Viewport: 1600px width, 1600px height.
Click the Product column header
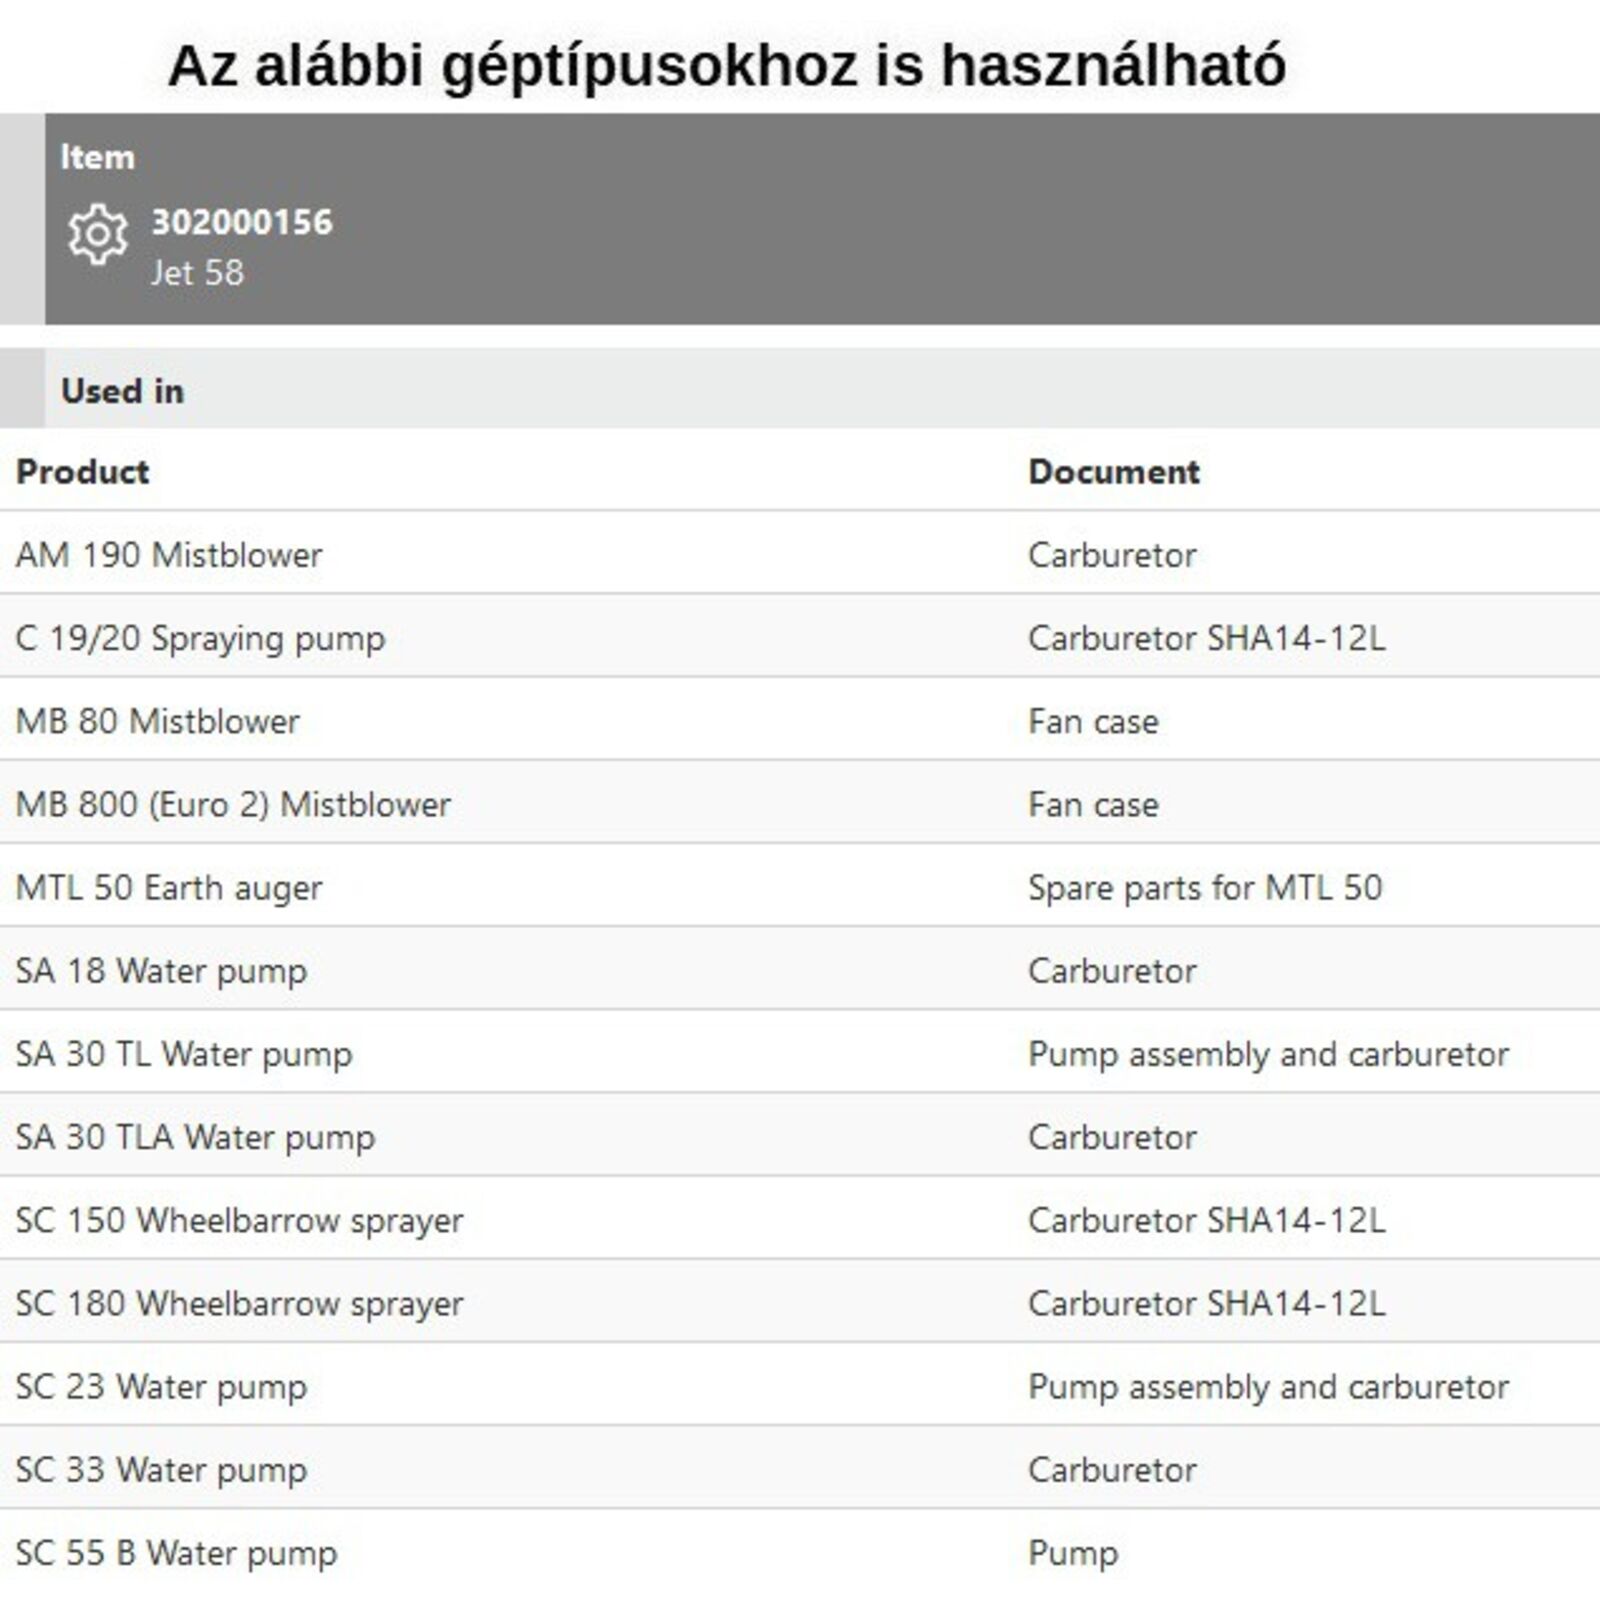click(83, 471)
